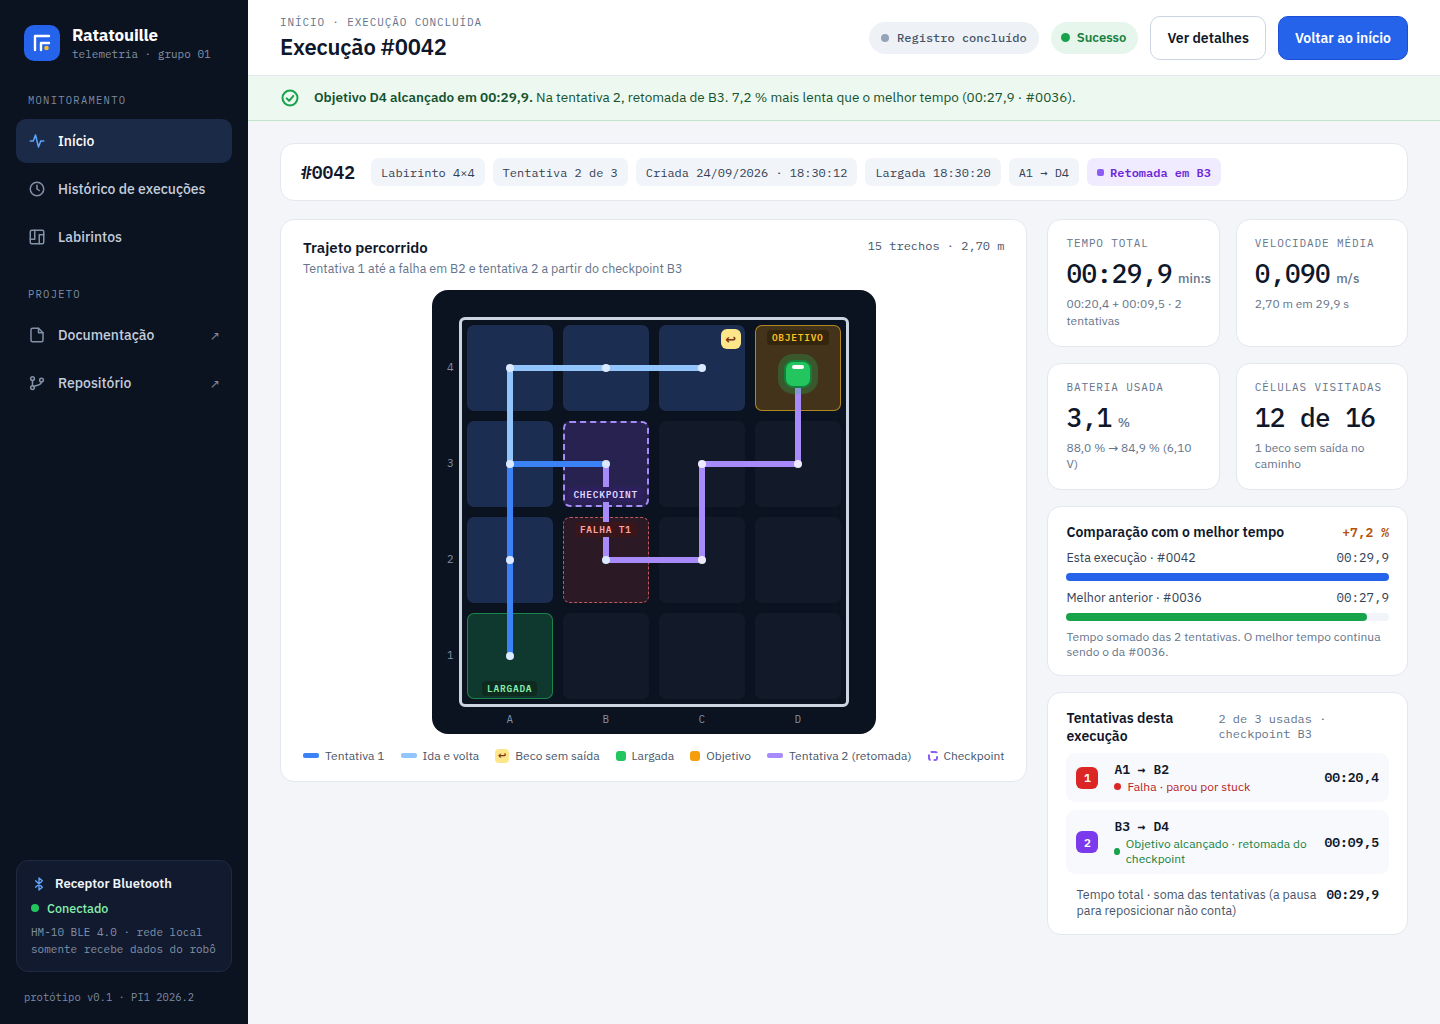Click the red attempt 1 badge
Screen dimensions: 1440x1024
click(x=1087, y=778)
